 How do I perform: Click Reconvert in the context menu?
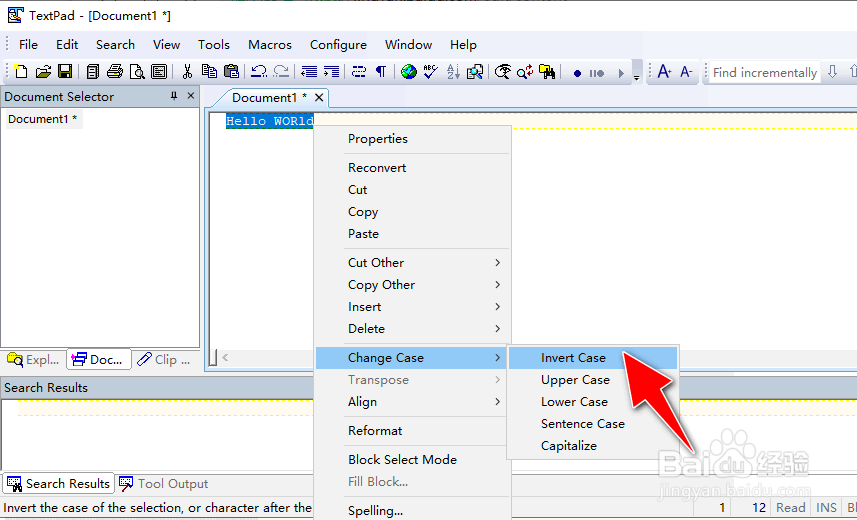pyautogui.click(x=413, y=167)
